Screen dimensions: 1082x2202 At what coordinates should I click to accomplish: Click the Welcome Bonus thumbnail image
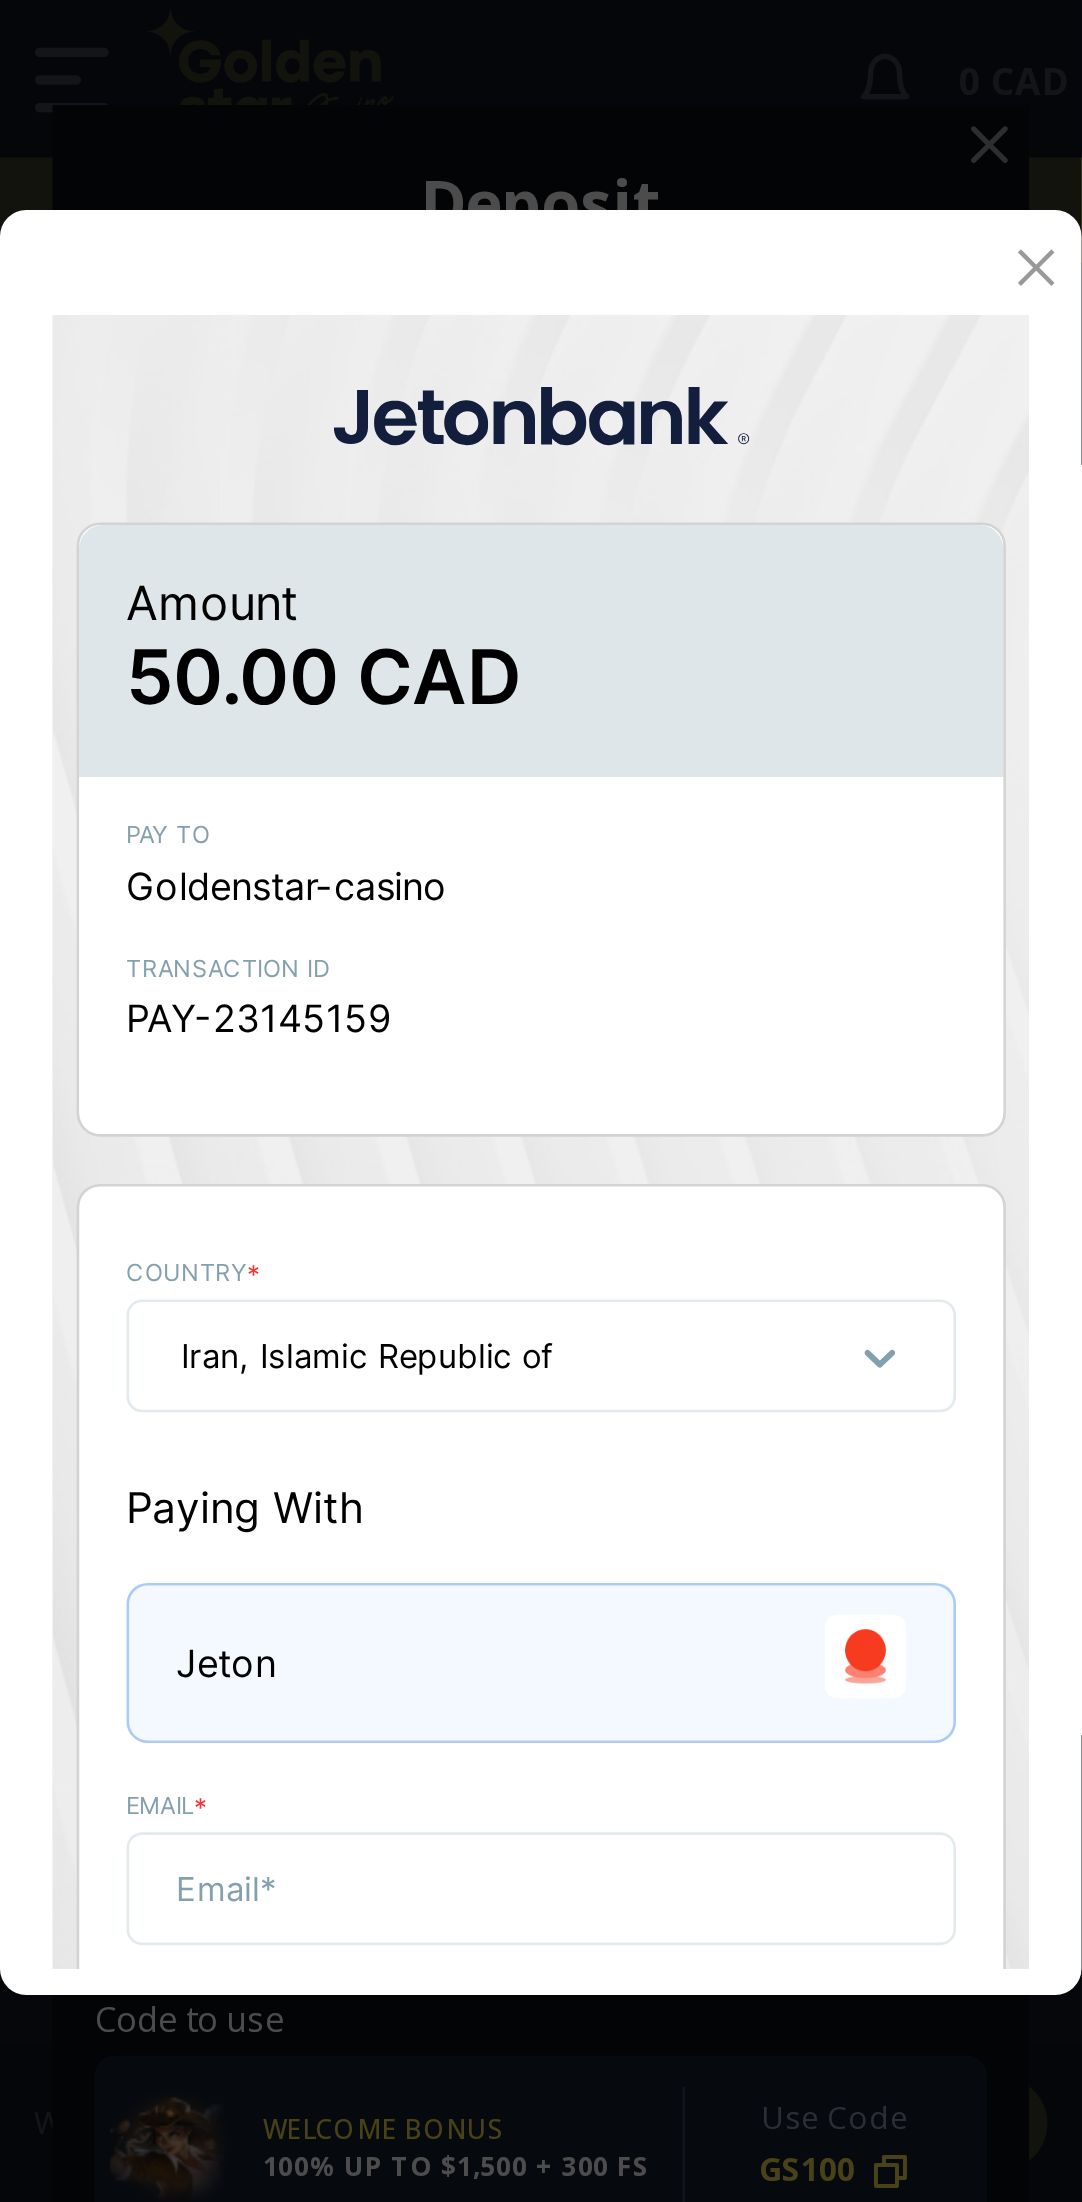pyautogui.click(x=165, y=2145)
